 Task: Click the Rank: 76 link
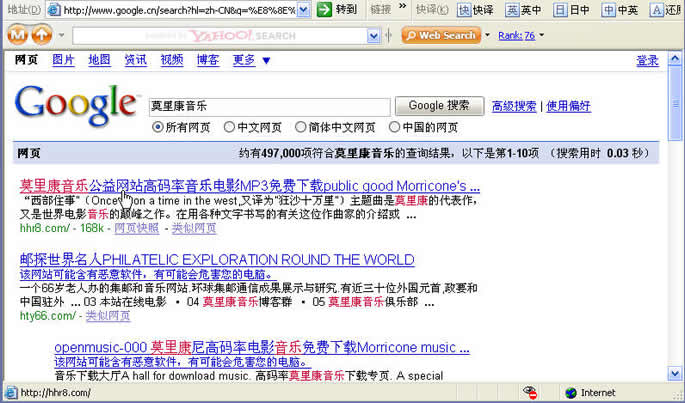click(516, 35)
